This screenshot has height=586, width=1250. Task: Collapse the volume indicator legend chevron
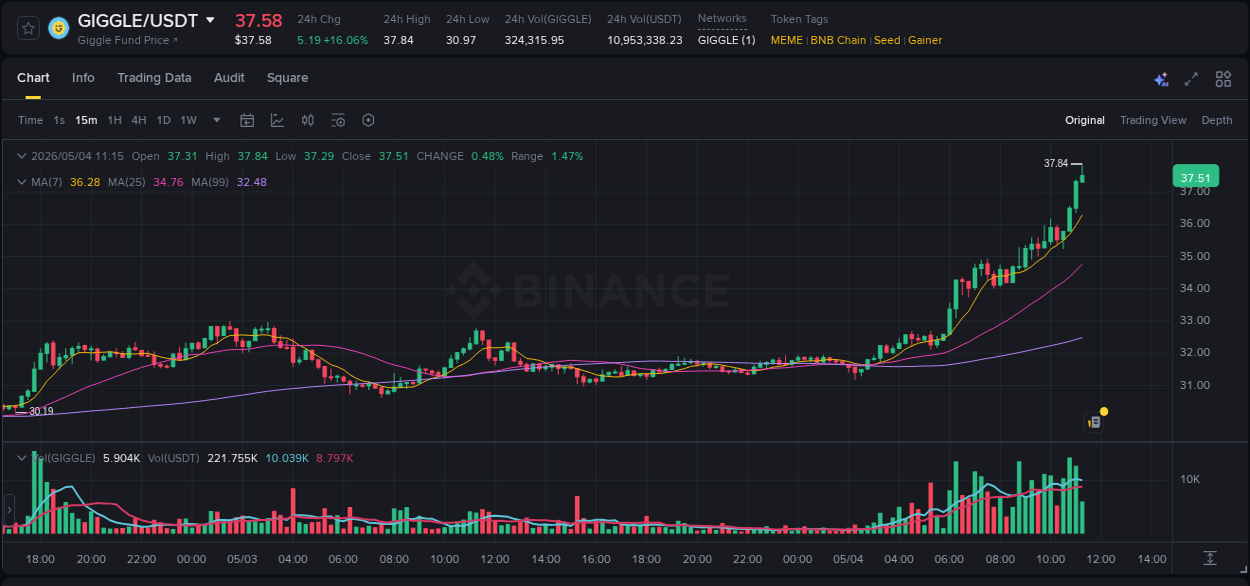pyautogui.click(x=22, y=458)
